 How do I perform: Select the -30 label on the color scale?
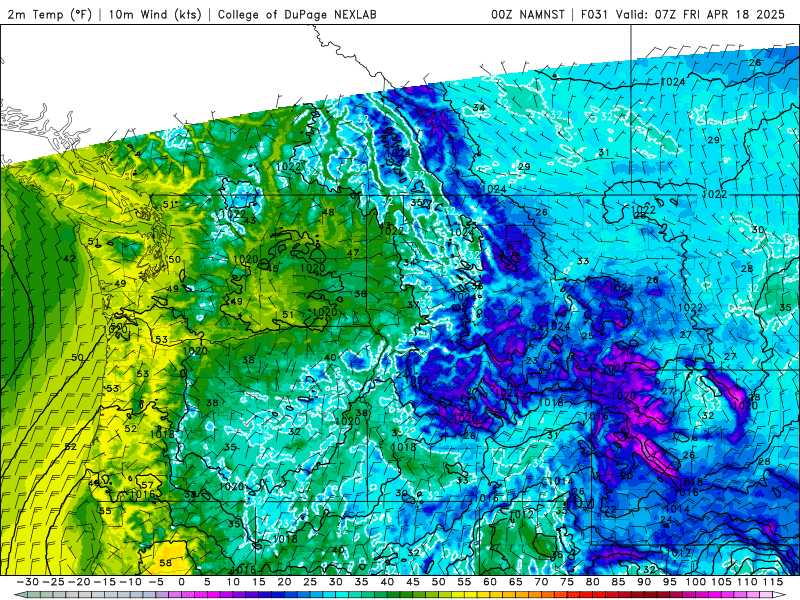pyautogui.click(x=28, y=582)
